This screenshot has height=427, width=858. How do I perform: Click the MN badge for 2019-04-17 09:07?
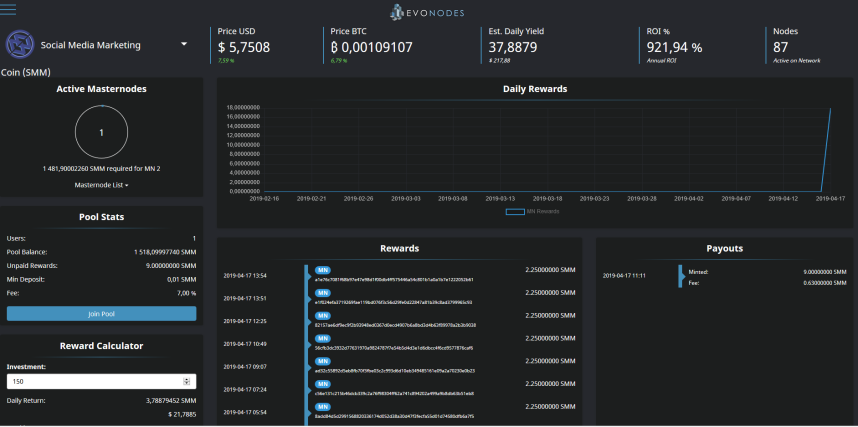pos(323,361)
